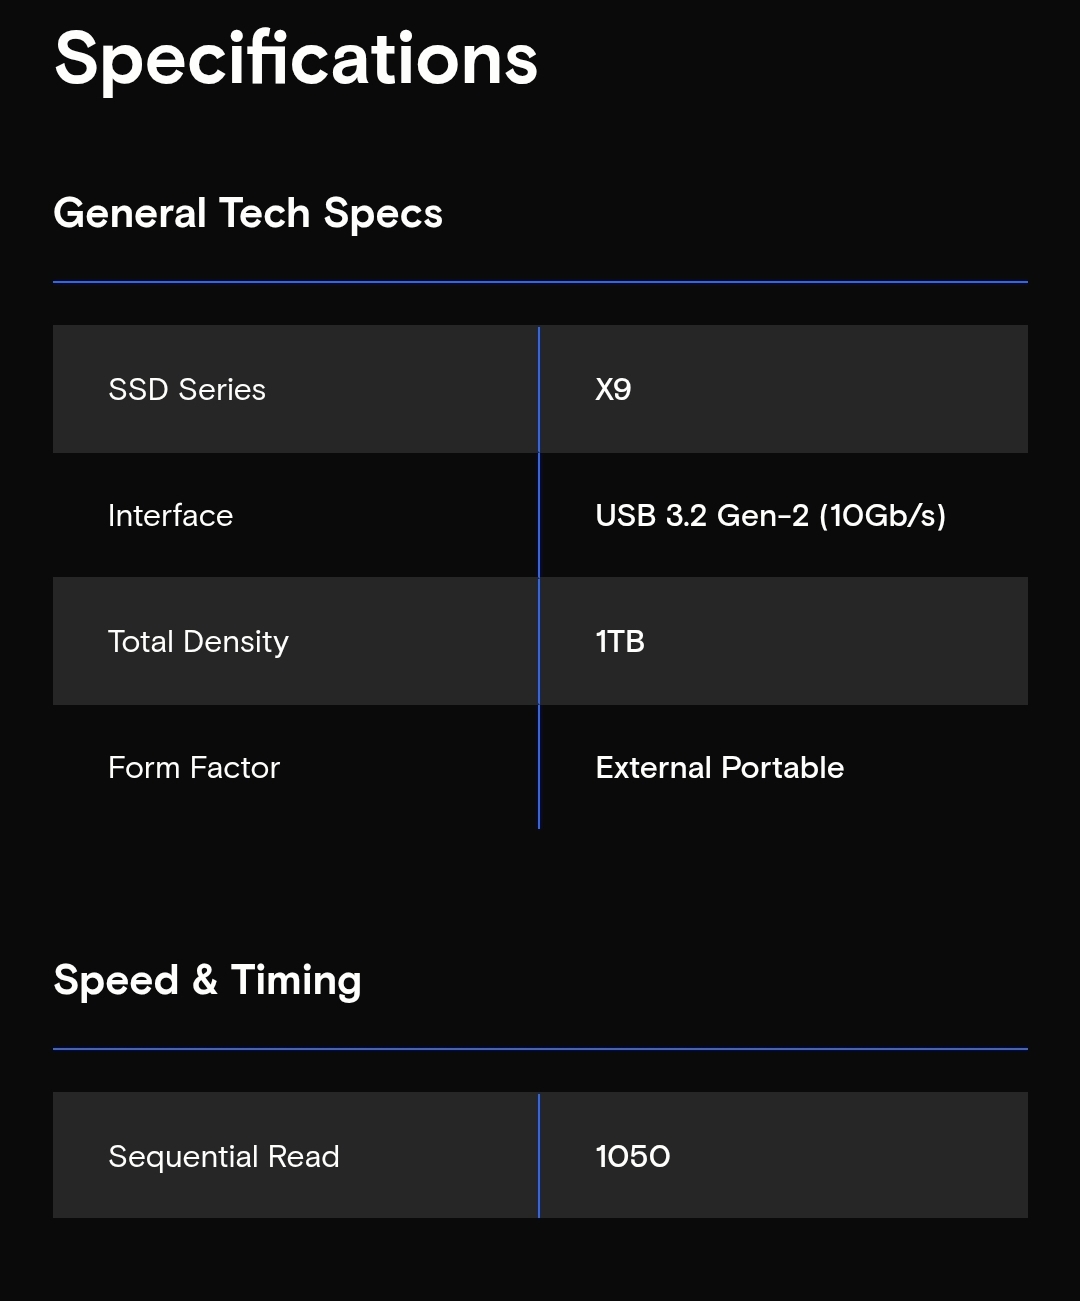The width and height of the screenshot is (1080, 1301).
Task: Click the word 'Timing' in section heading
Action: click(x=296, y=982)
